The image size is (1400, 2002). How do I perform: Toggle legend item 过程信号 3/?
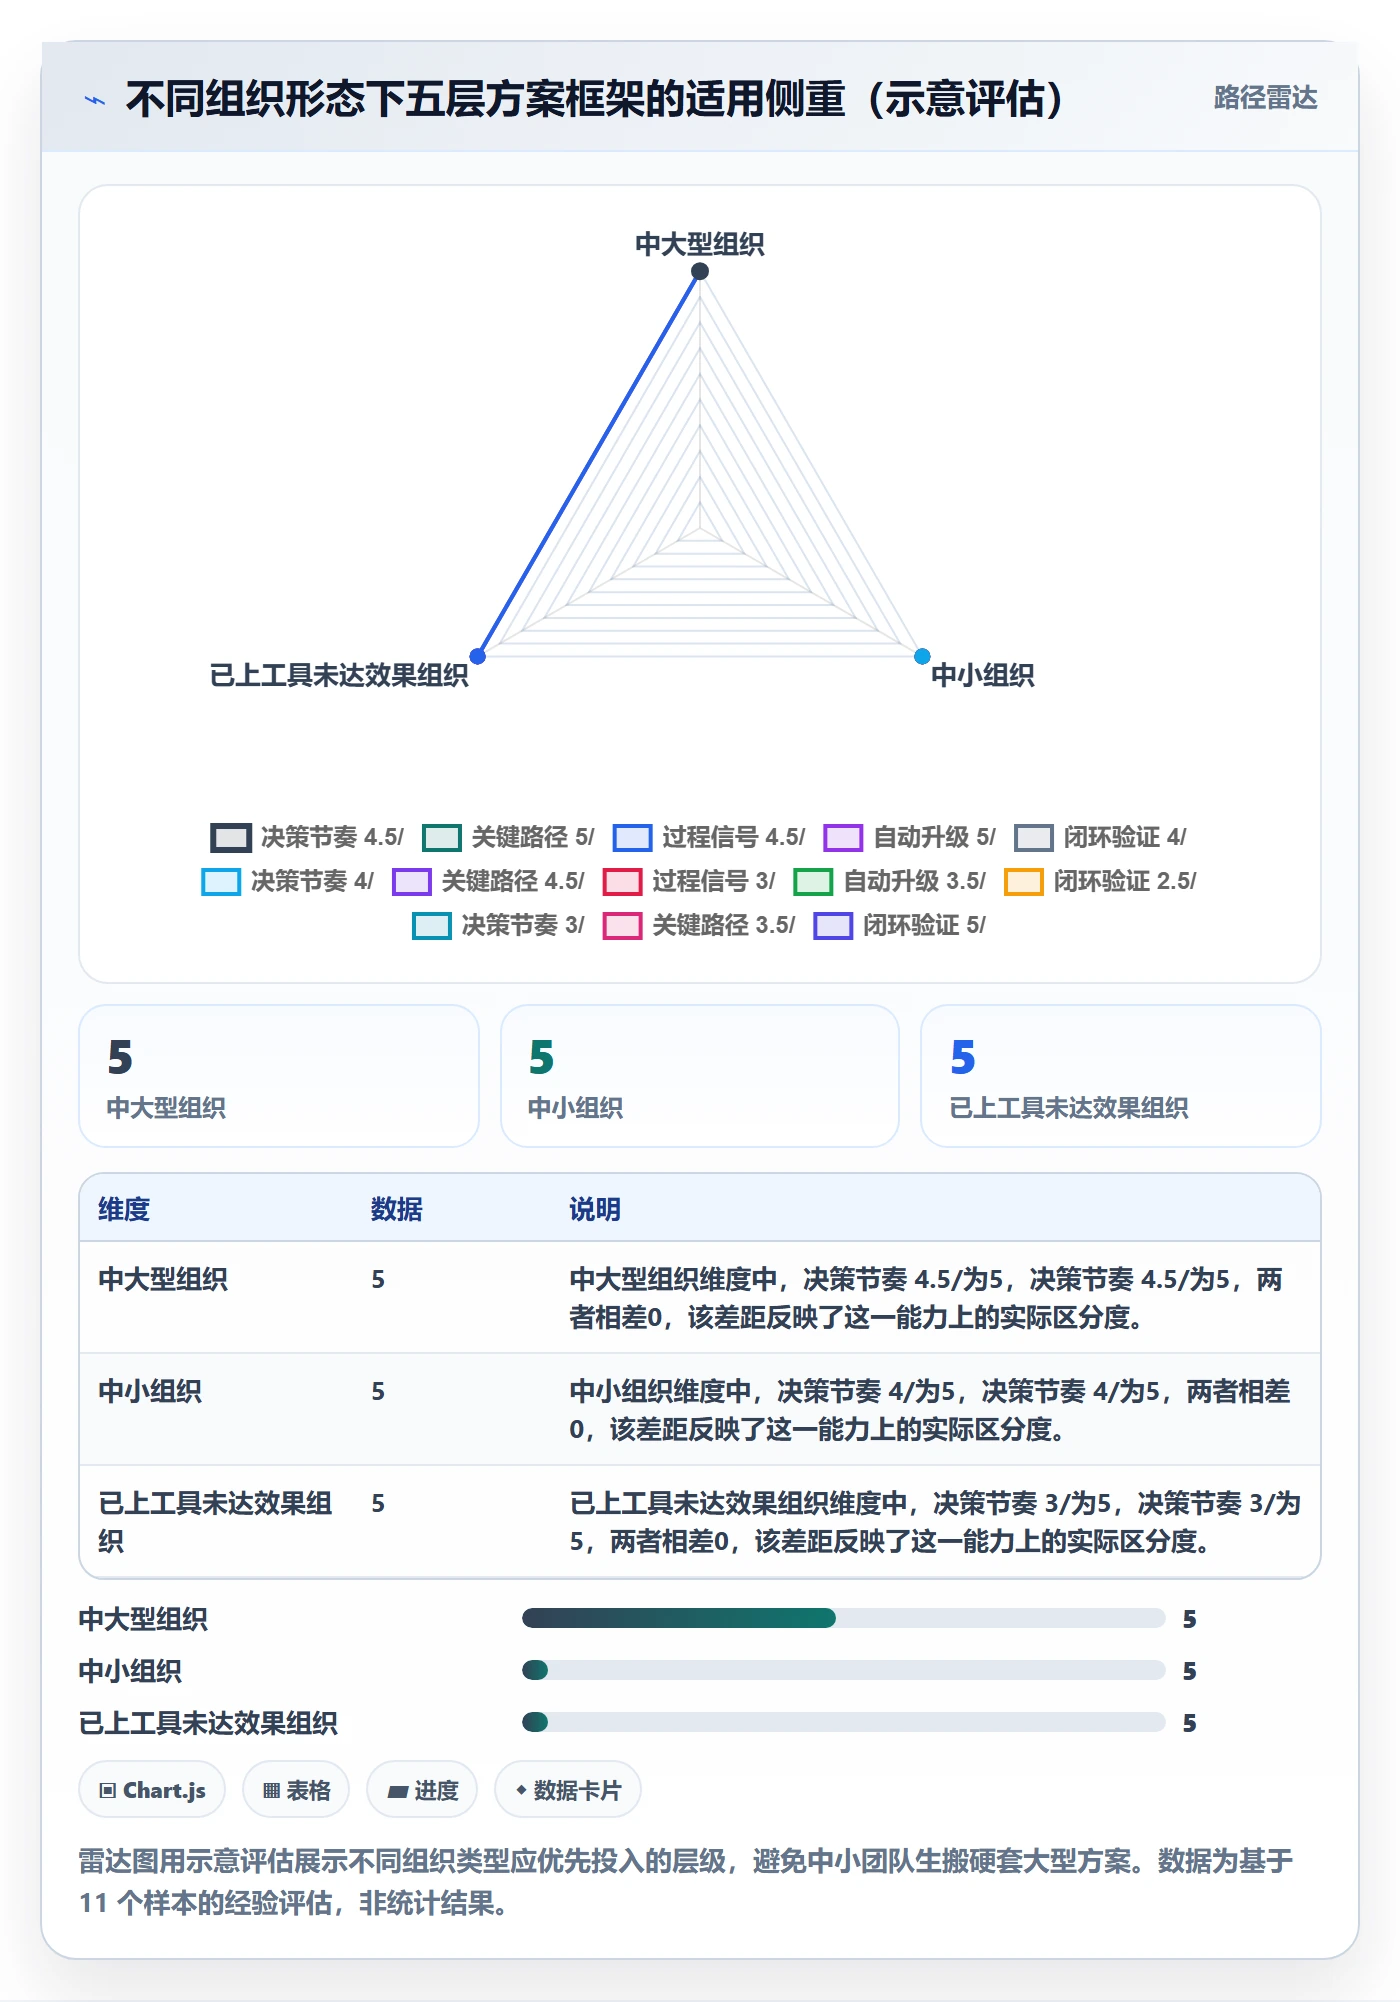[x=689, y=881]
